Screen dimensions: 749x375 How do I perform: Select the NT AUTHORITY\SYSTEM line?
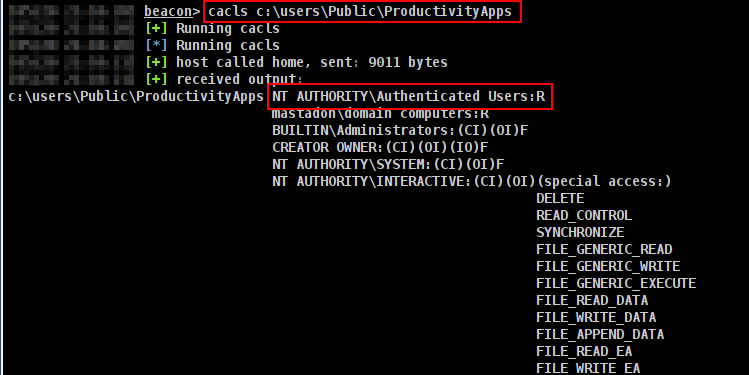[x=388, y=165]
